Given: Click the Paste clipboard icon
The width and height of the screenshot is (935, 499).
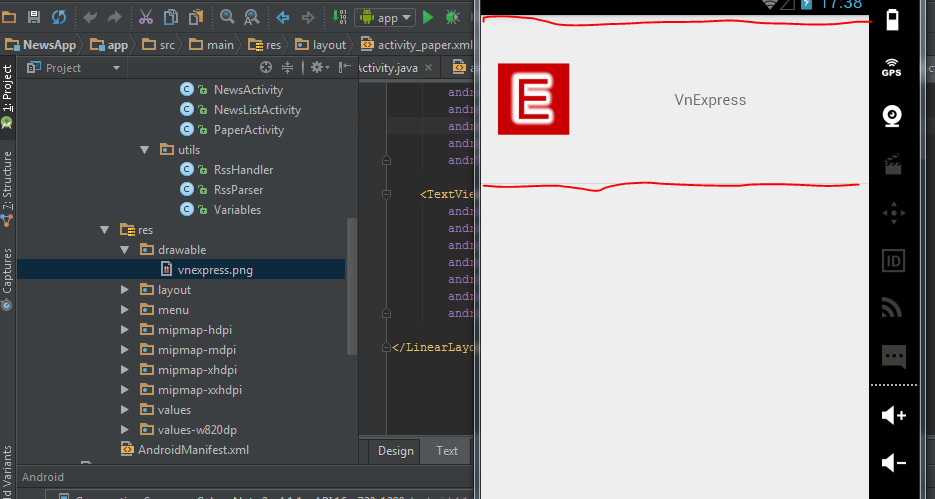Looking at the screenshot, I should pyautogui.click(x=196, y=17).
